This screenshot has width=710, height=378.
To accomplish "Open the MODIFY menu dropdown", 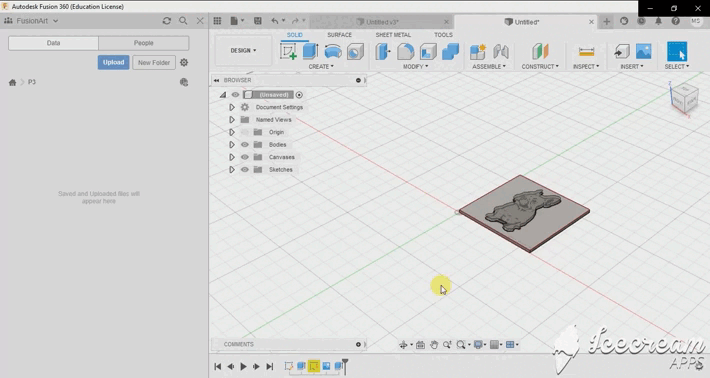I will pyautogui.click(x=415, y=67).
